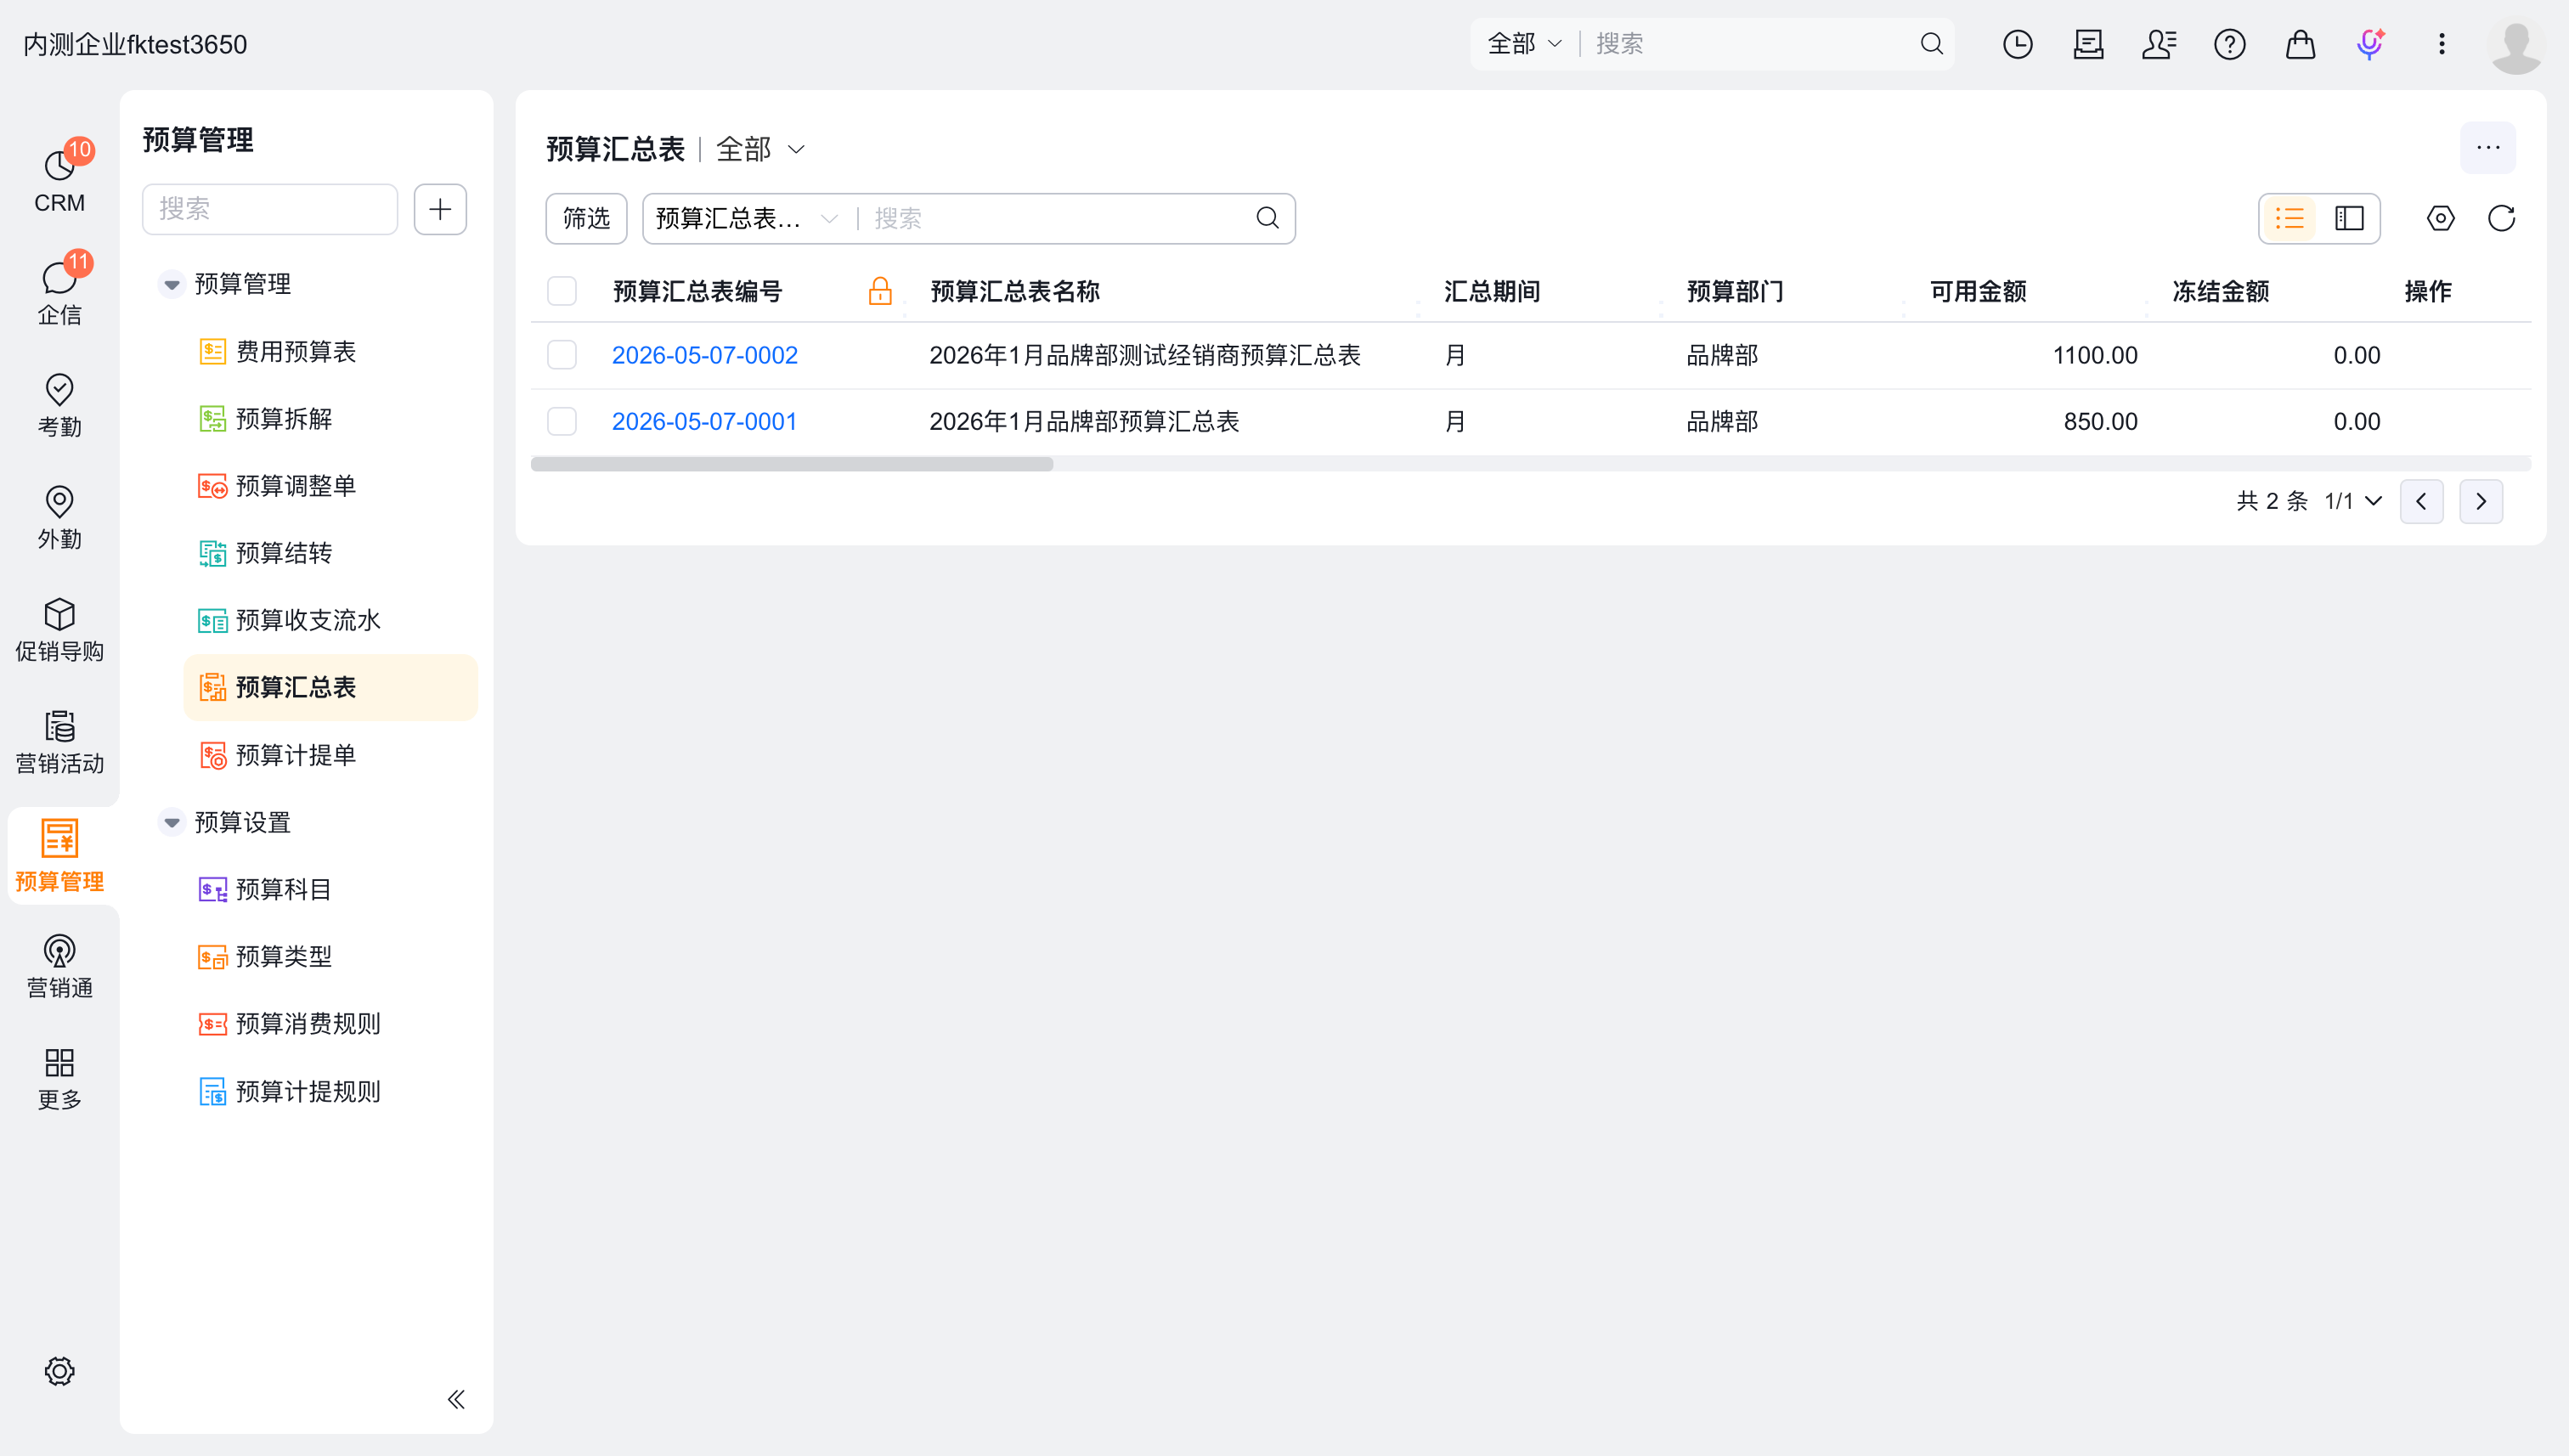Screen dimensions: 2569x1456
Task: Click the 筛选 filter button
Action: click(586, 218)
